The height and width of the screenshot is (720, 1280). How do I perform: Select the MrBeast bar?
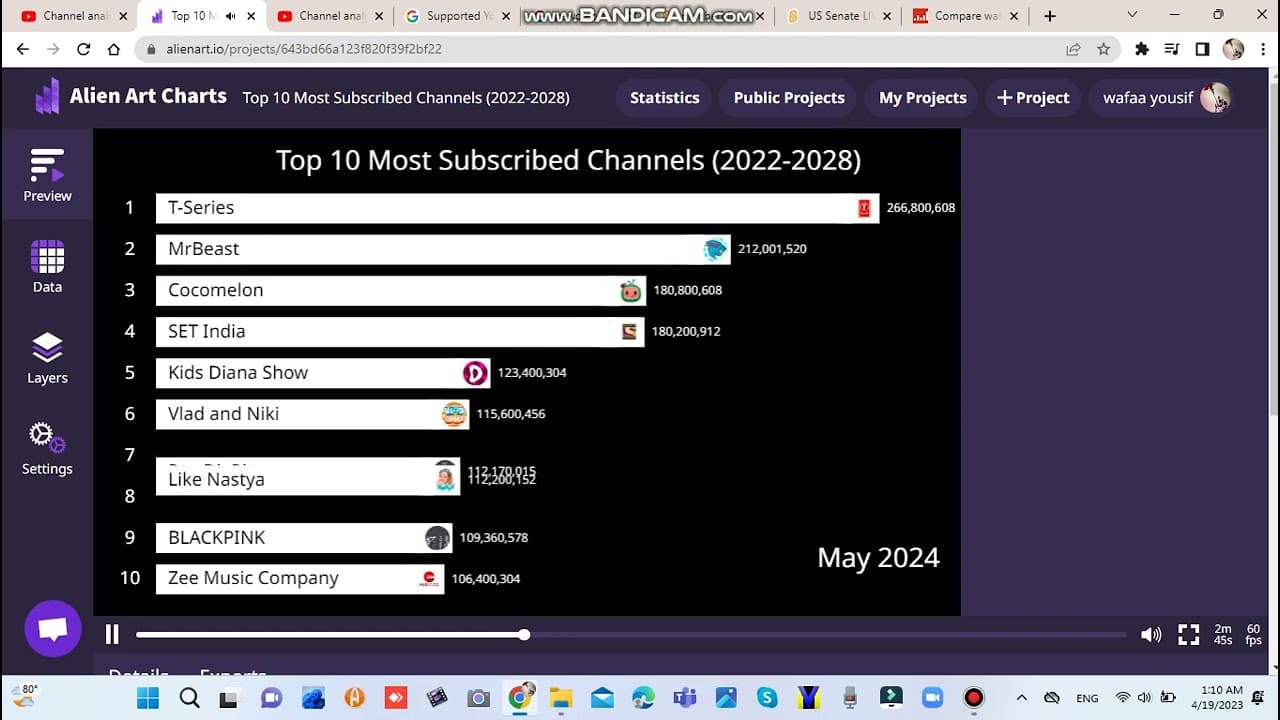[443, 249]
